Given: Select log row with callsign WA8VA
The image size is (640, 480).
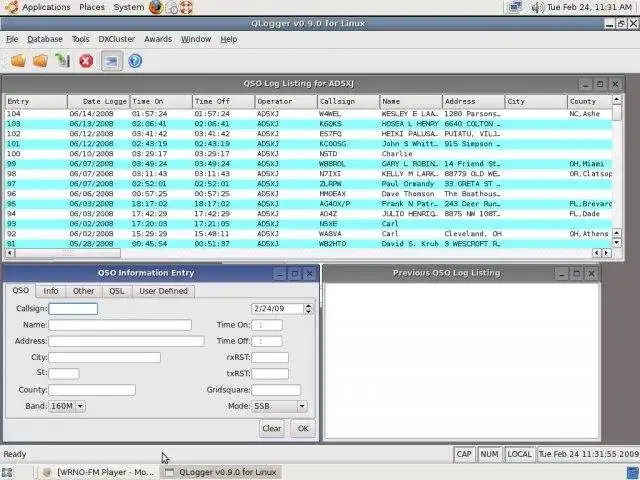Looking at the screenshot, I should (x=309, y=234).
